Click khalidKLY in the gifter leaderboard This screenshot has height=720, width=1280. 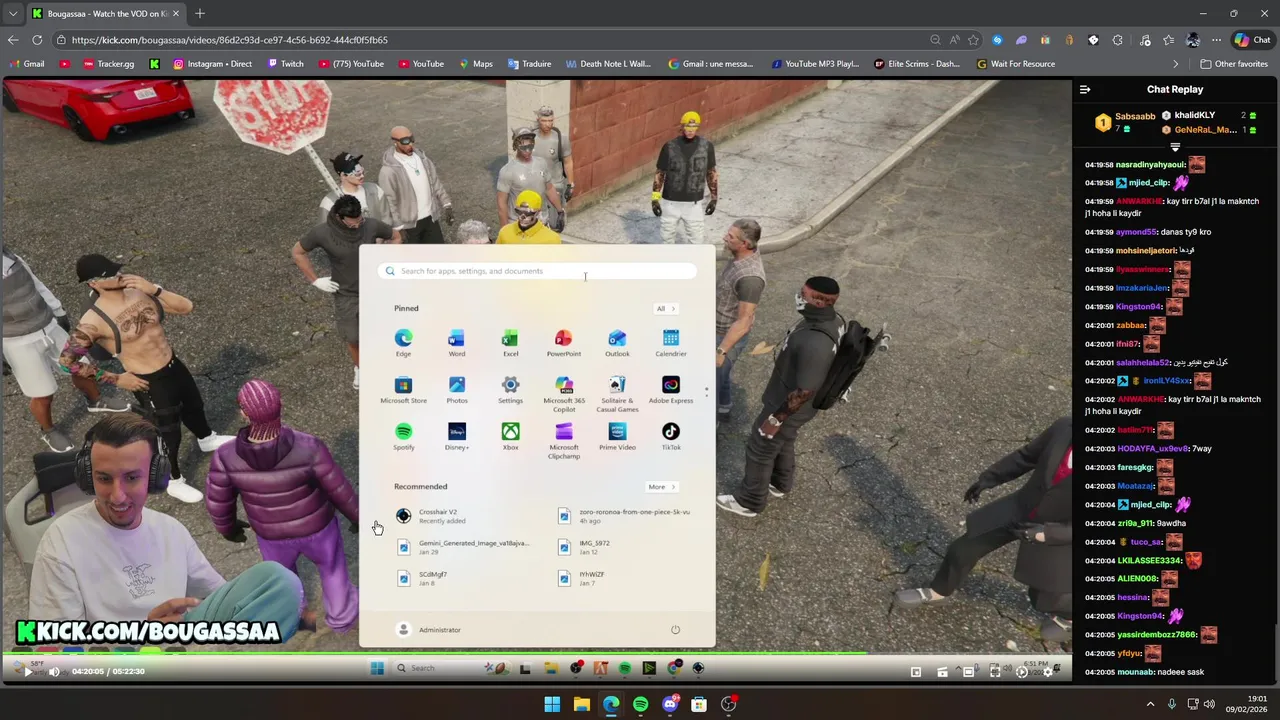[x=1195, y=116]
